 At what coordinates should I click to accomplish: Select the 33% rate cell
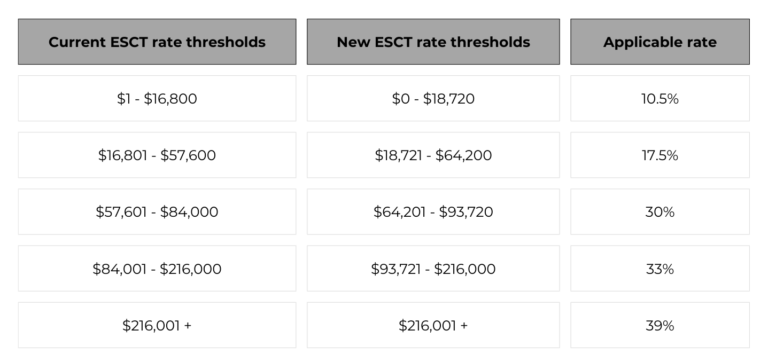(x=660, y=268)
